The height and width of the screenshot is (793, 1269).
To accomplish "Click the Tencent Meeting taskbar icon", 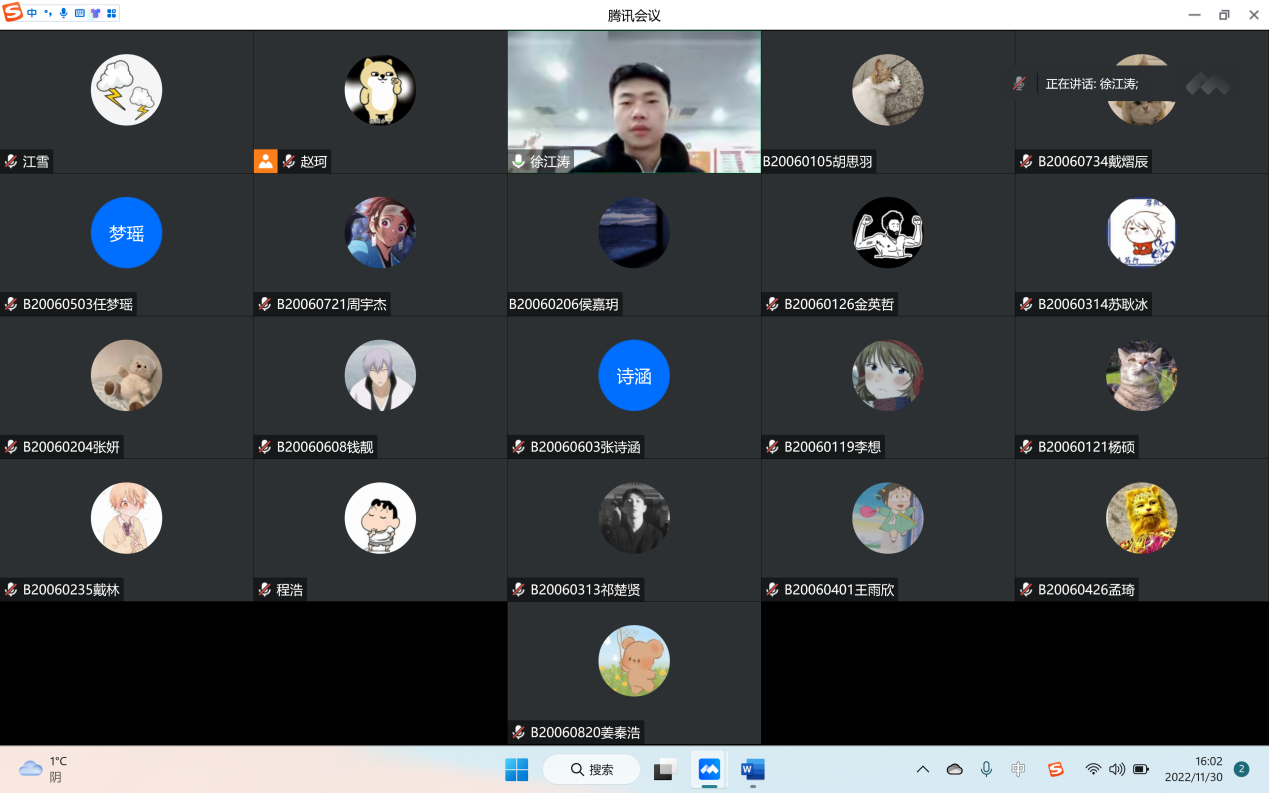I will pos(709,769).
